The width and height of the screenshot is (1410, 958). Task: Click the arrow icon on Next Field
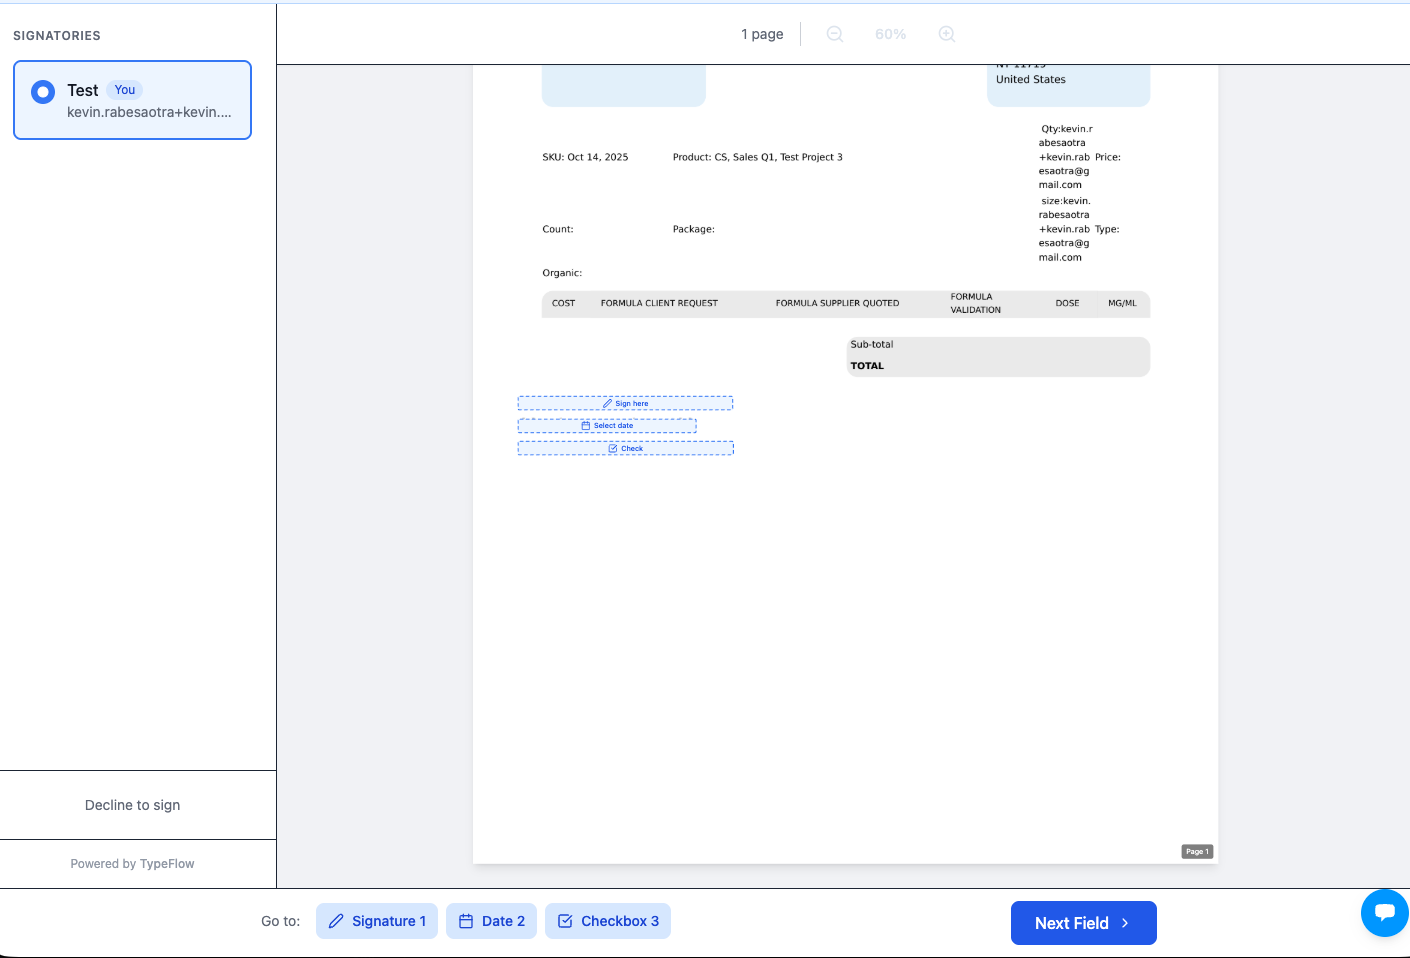click(1125, 923)
